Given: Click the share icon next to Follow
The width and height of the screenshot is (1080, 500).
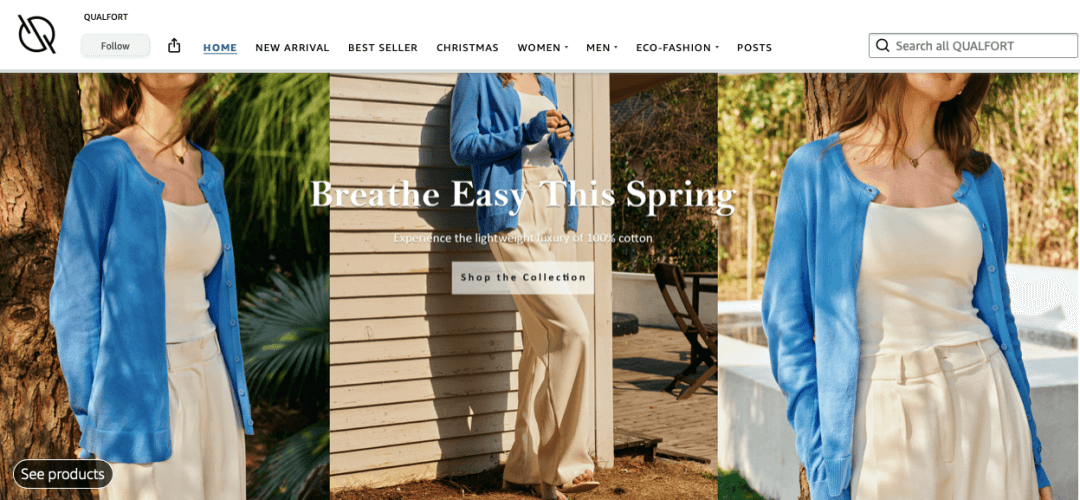Looking at the screenshot, I should (x=174, y=45).
